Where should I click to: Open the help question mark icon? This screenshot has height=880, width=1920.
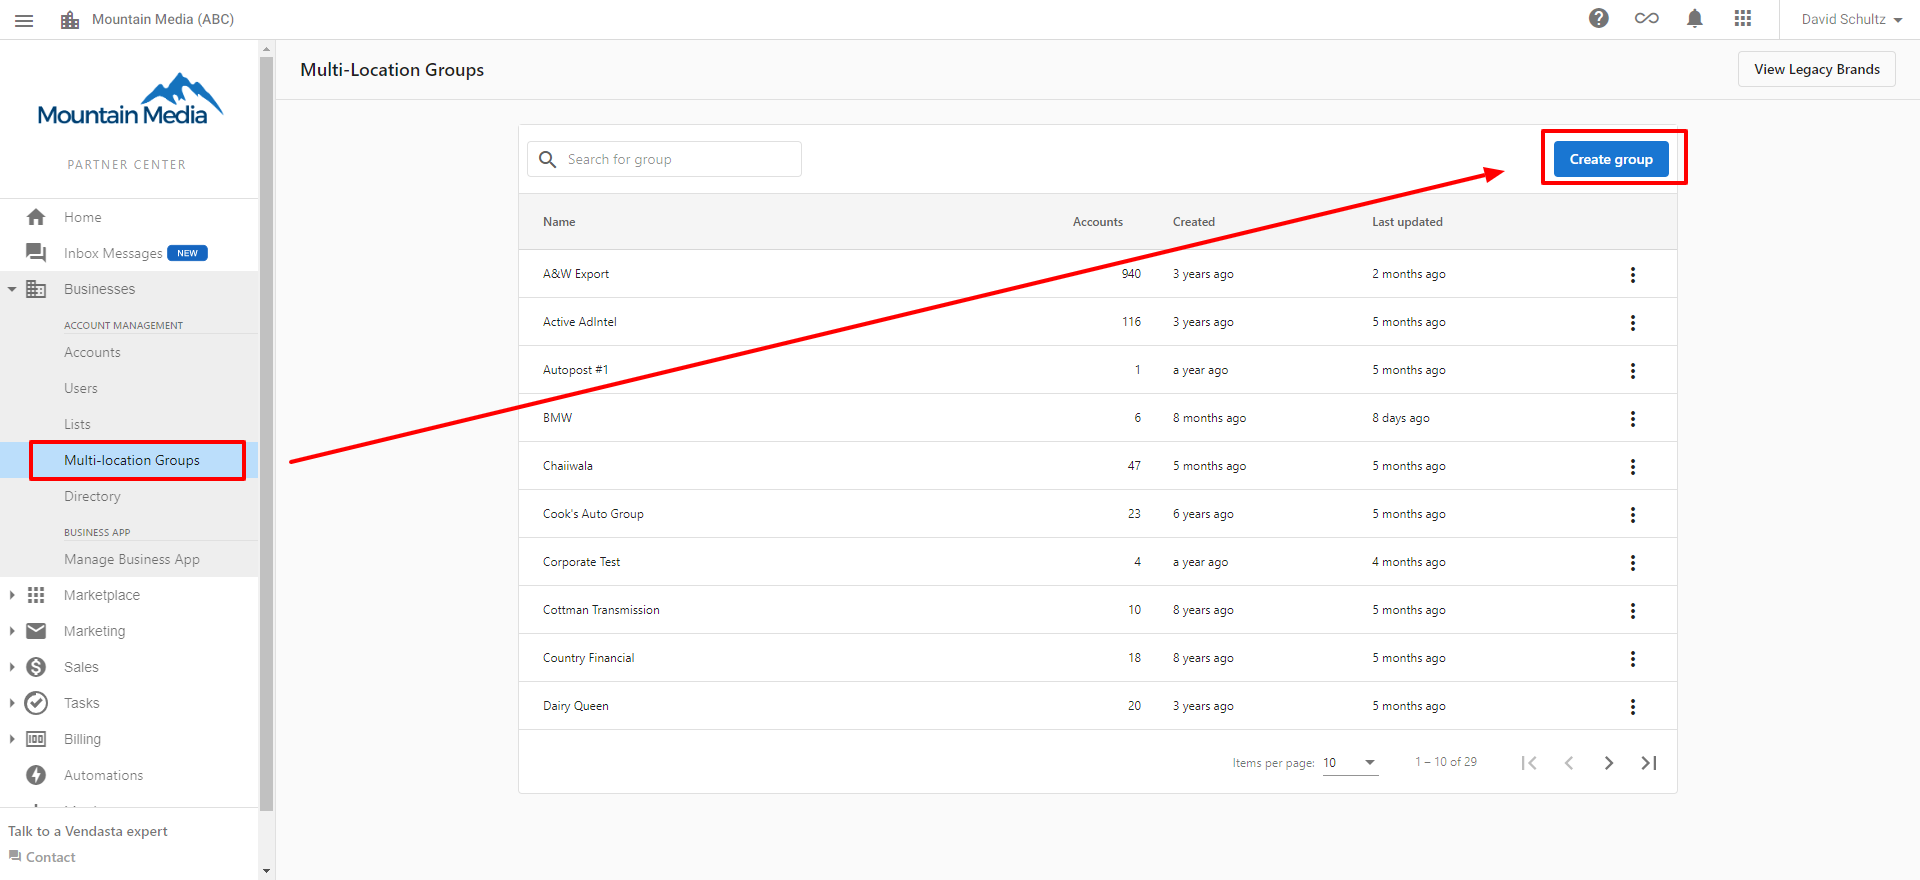(x=1599, y=18)
